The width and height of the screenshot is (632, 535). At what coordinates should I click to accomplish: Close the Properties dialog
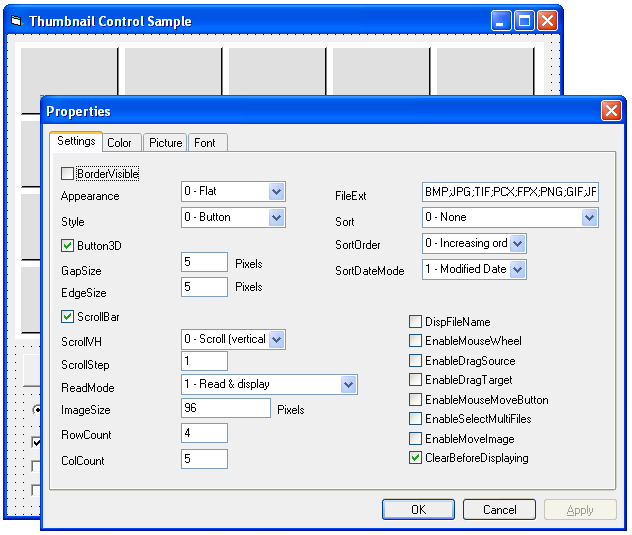610,111
